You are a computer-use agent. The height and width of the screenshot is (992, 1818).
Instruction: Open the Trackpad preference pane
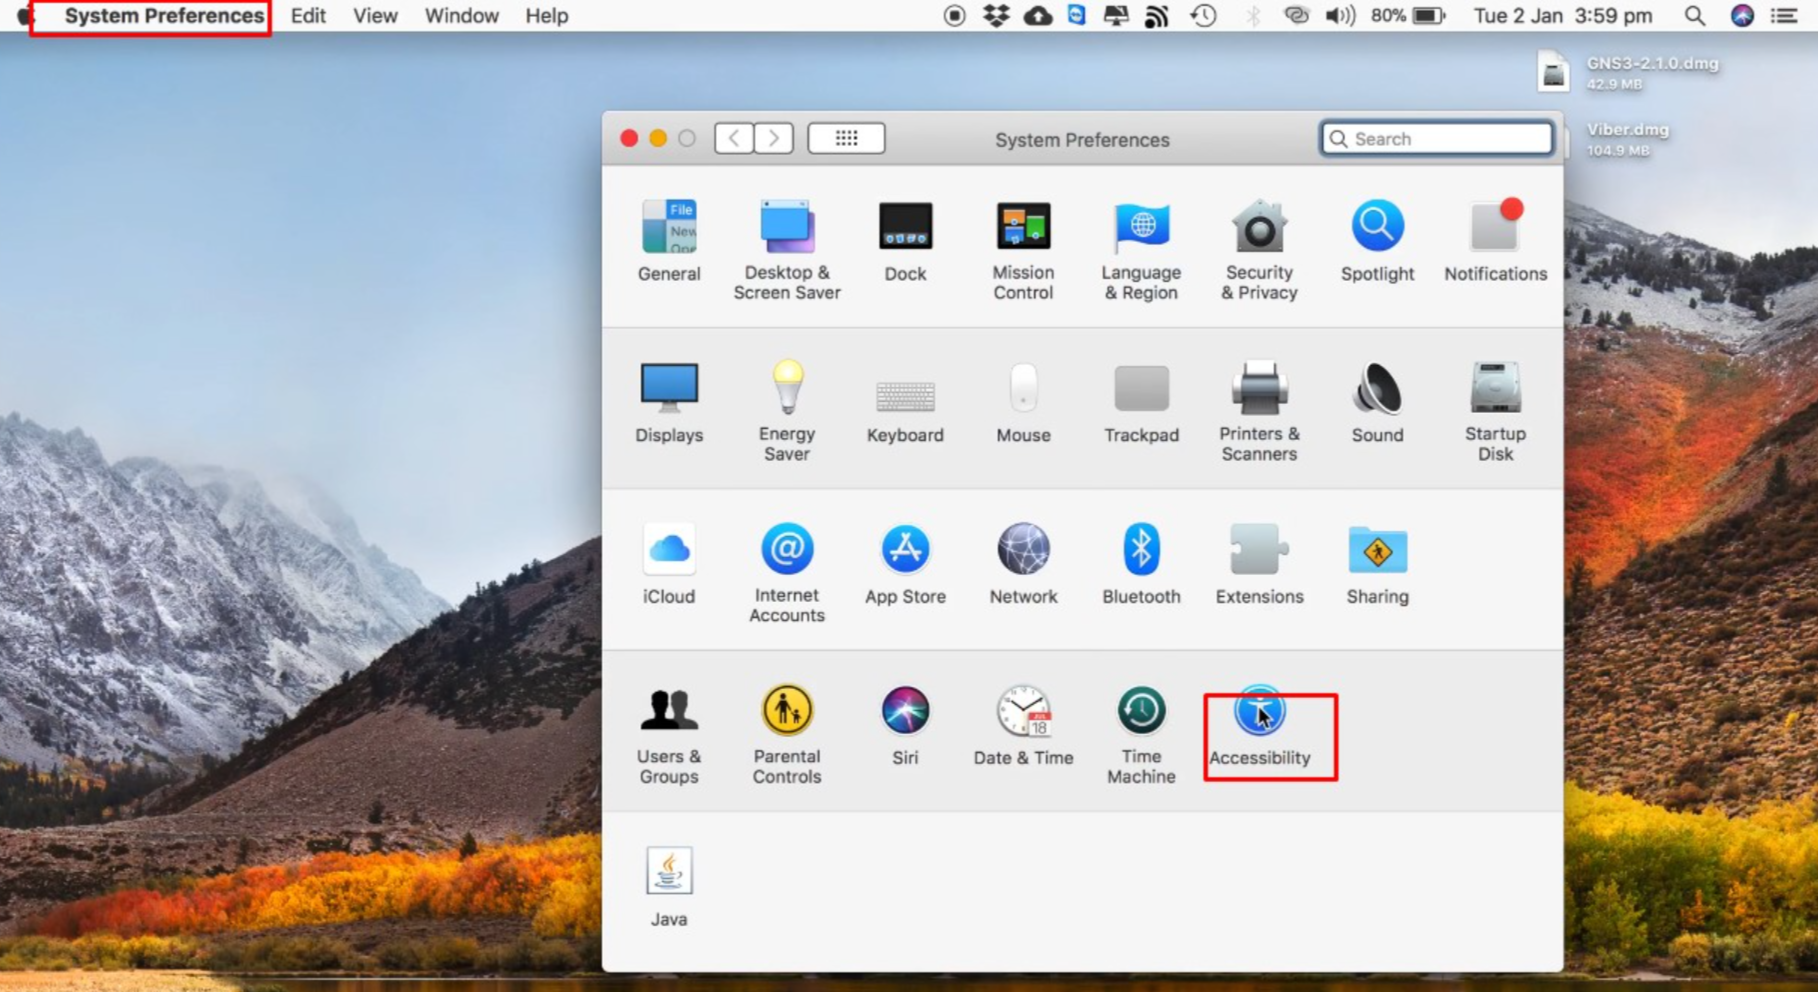click(x=1140, y=390)
